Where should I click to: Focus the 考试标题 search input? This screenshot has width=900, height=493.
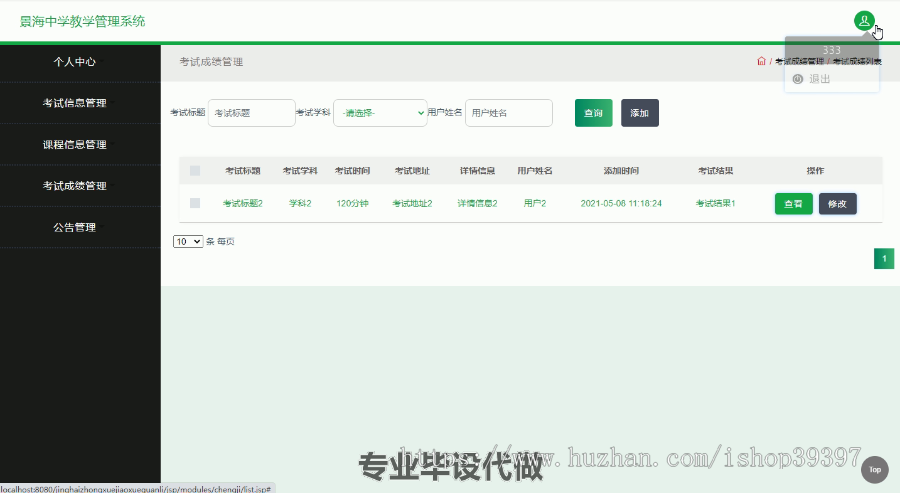pos(251,113)
